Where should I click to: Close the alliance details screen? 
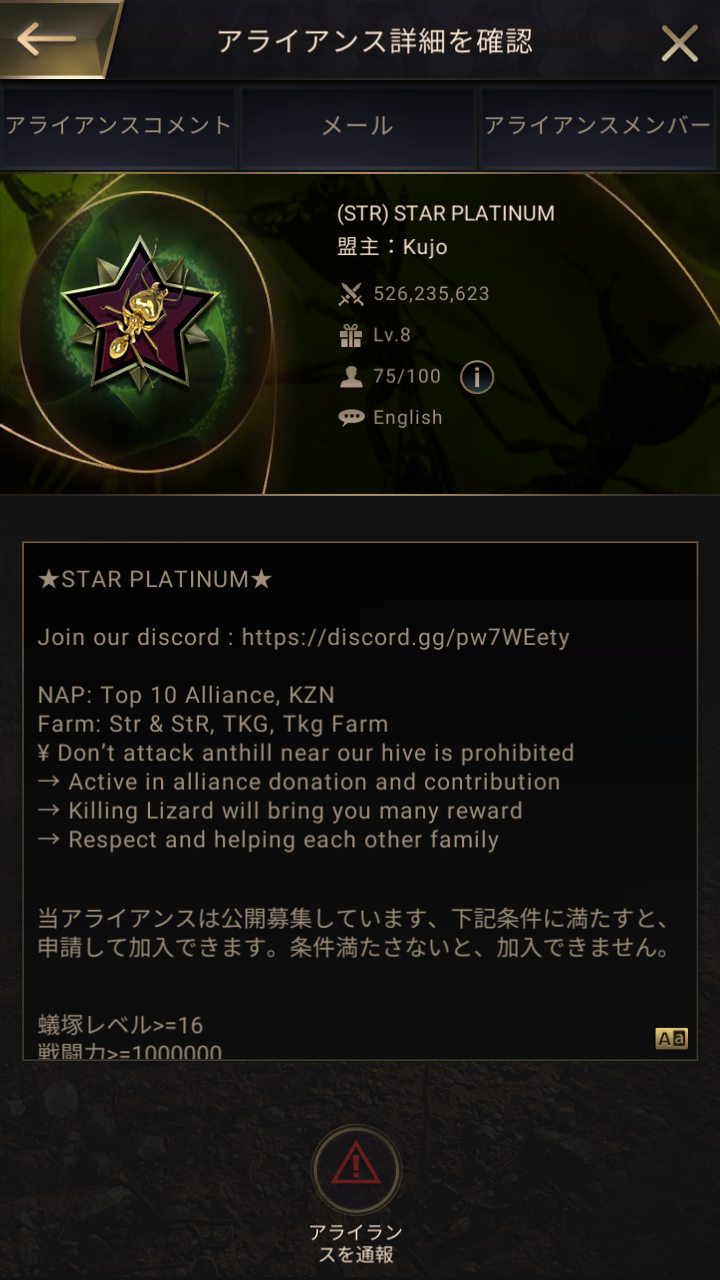coord(680,43)
